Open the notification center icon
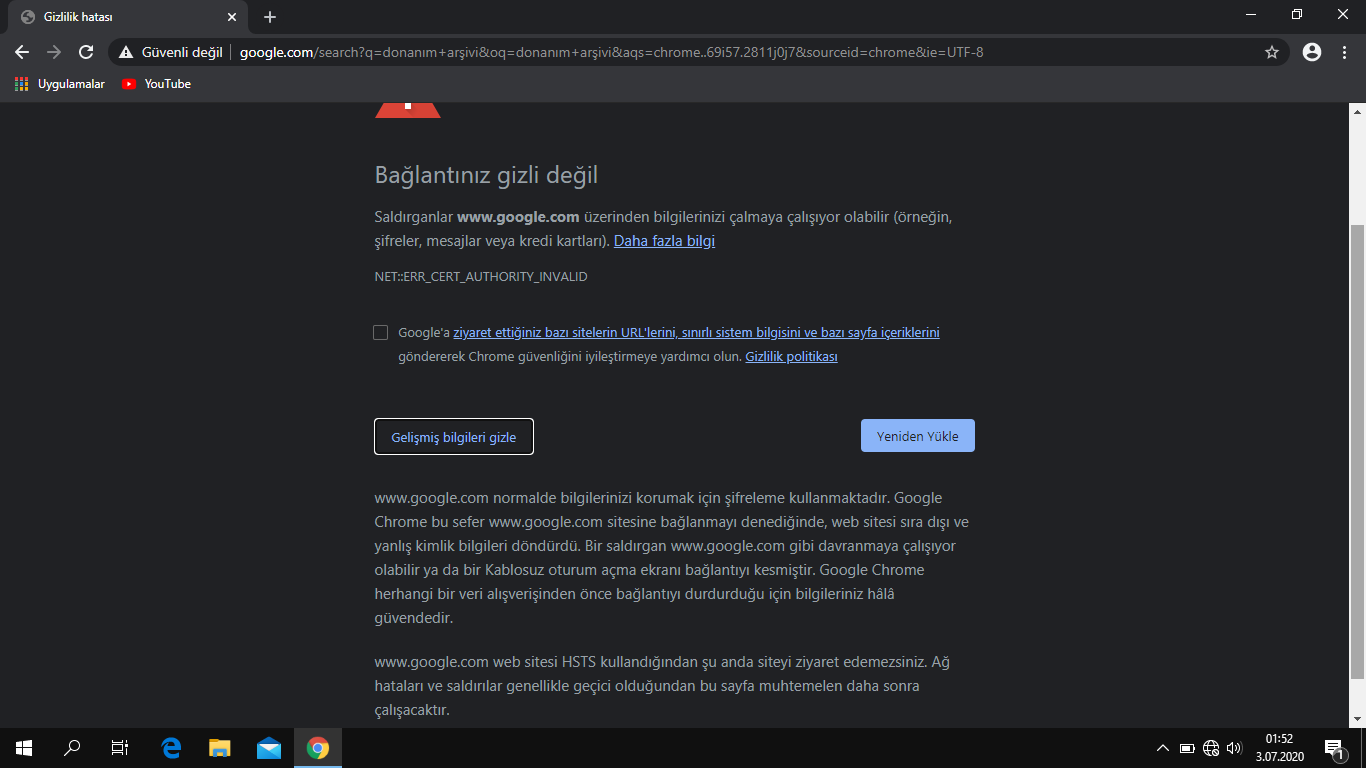This screenshot has width=1366, height=768. (1334, 748)
